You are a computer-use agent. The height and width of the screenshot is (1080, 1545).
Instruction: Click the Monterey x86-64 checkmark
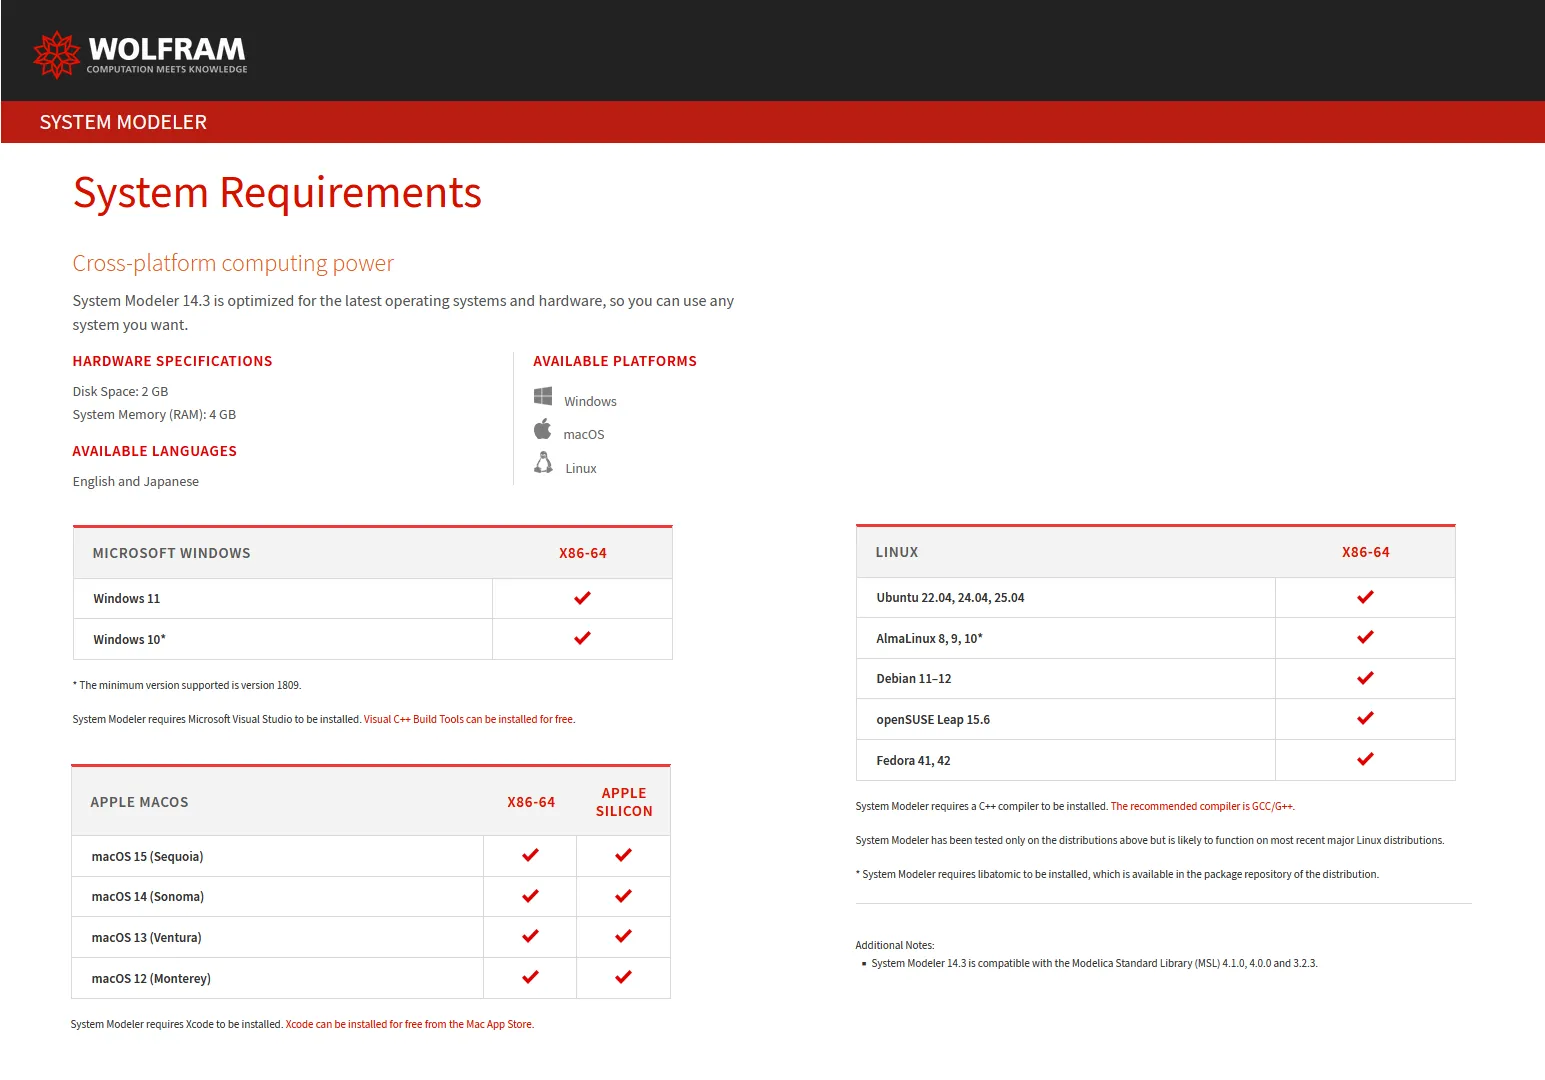pyautogui.click(x=530, y=977)
